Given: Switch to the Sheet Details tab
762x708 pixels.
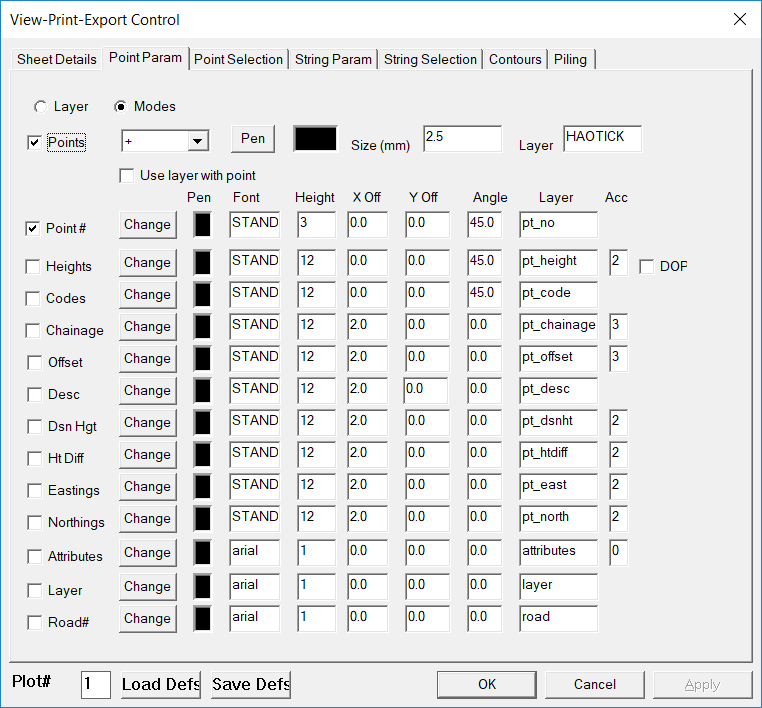Looking at the screenshot, I should pos(57,59).
